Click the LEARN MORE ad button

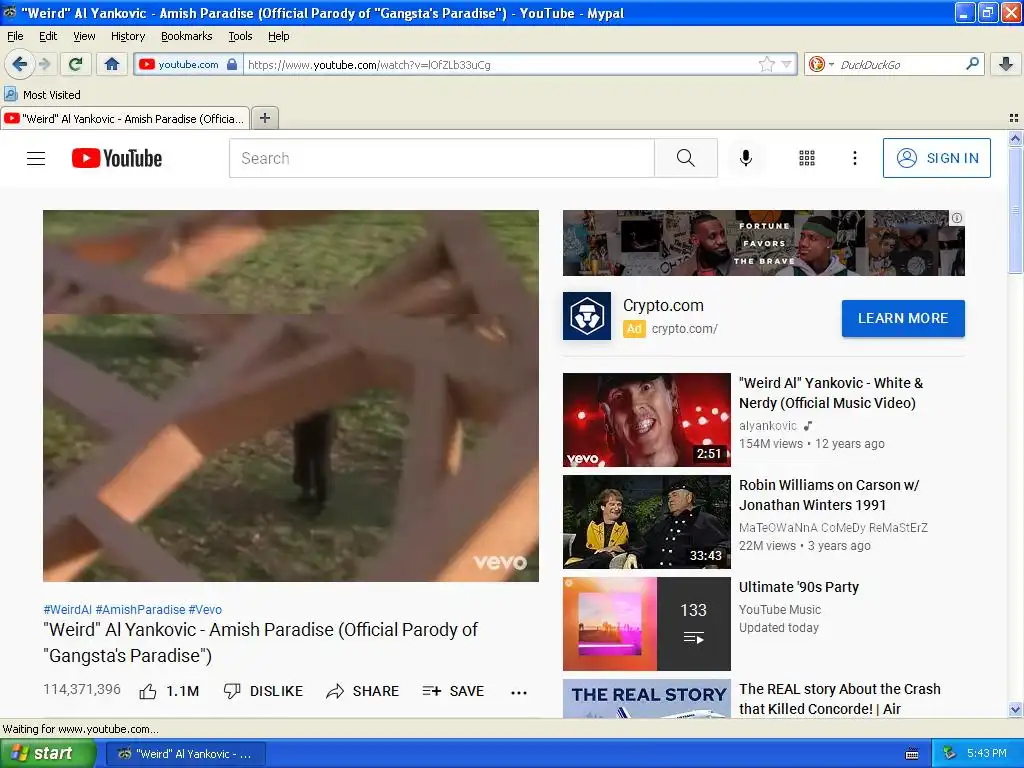pos(903,319)
